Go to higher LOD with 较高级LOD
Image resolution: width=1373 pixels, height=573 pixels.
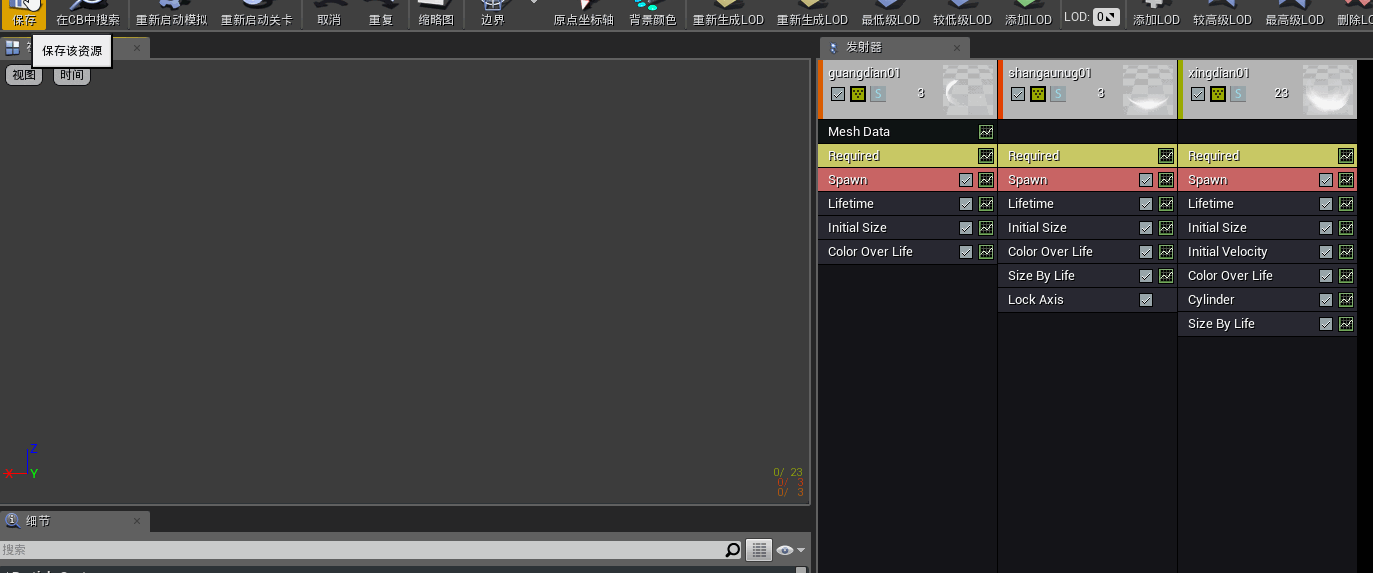[1222, 14]
